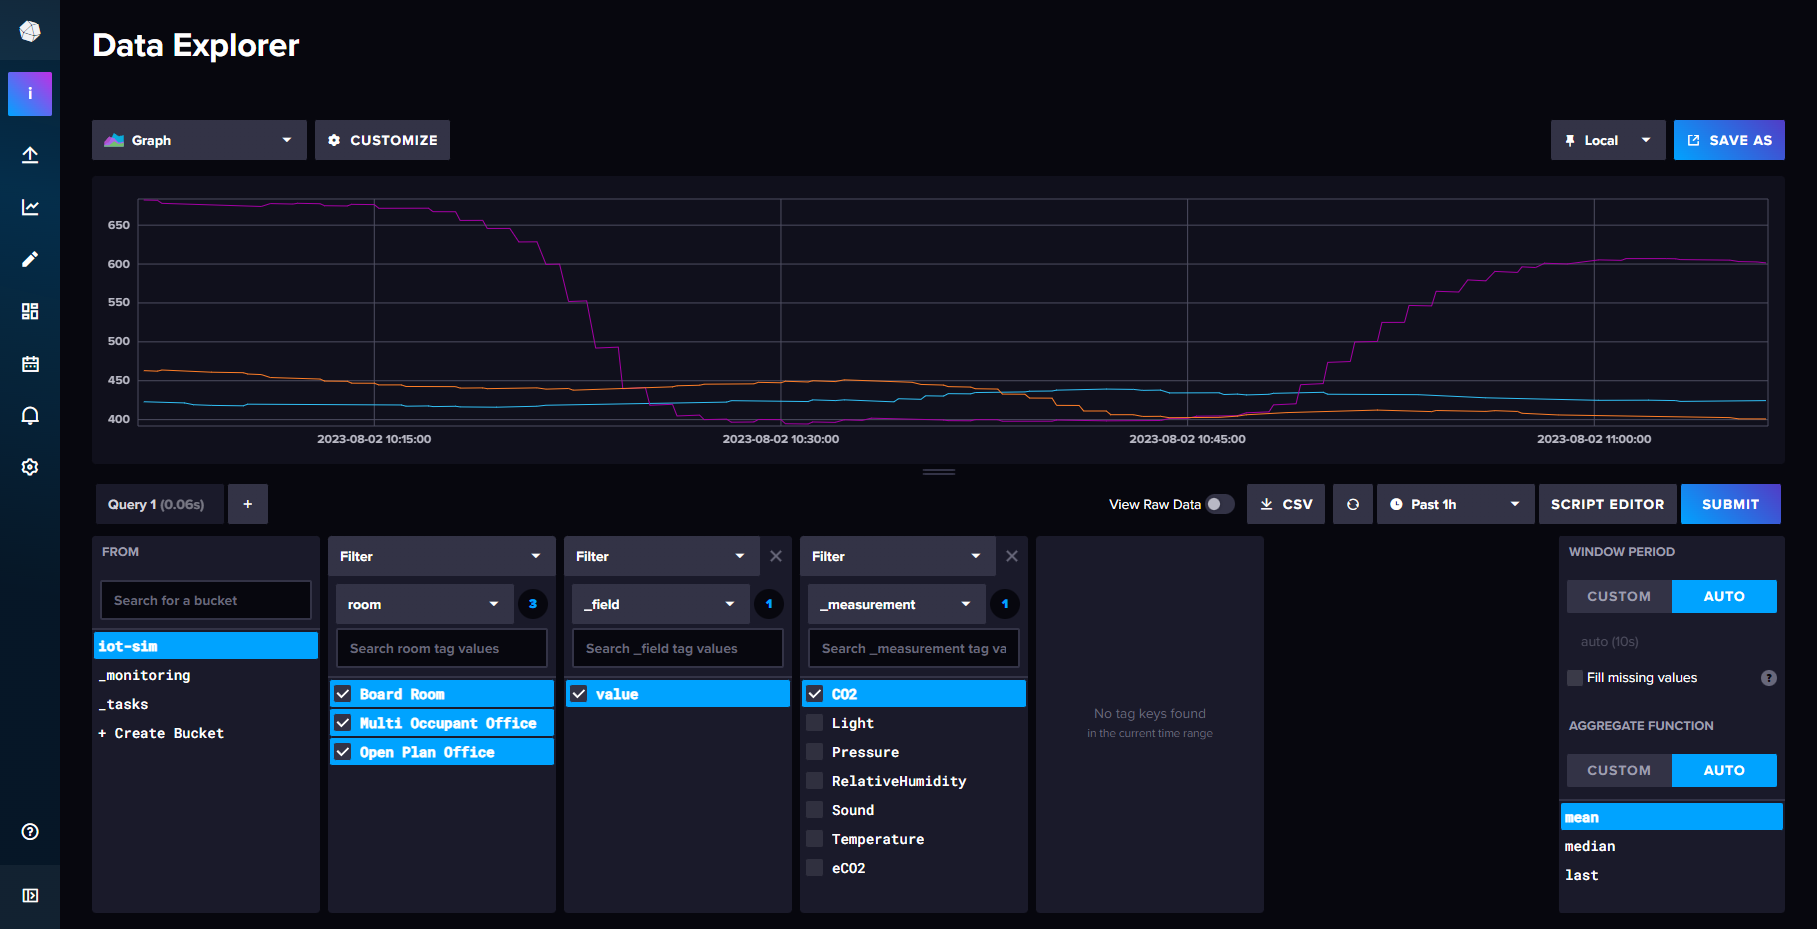Select _tasks bucket
1817x929 pixels.
pyautogui.click(x=206, y=704)
